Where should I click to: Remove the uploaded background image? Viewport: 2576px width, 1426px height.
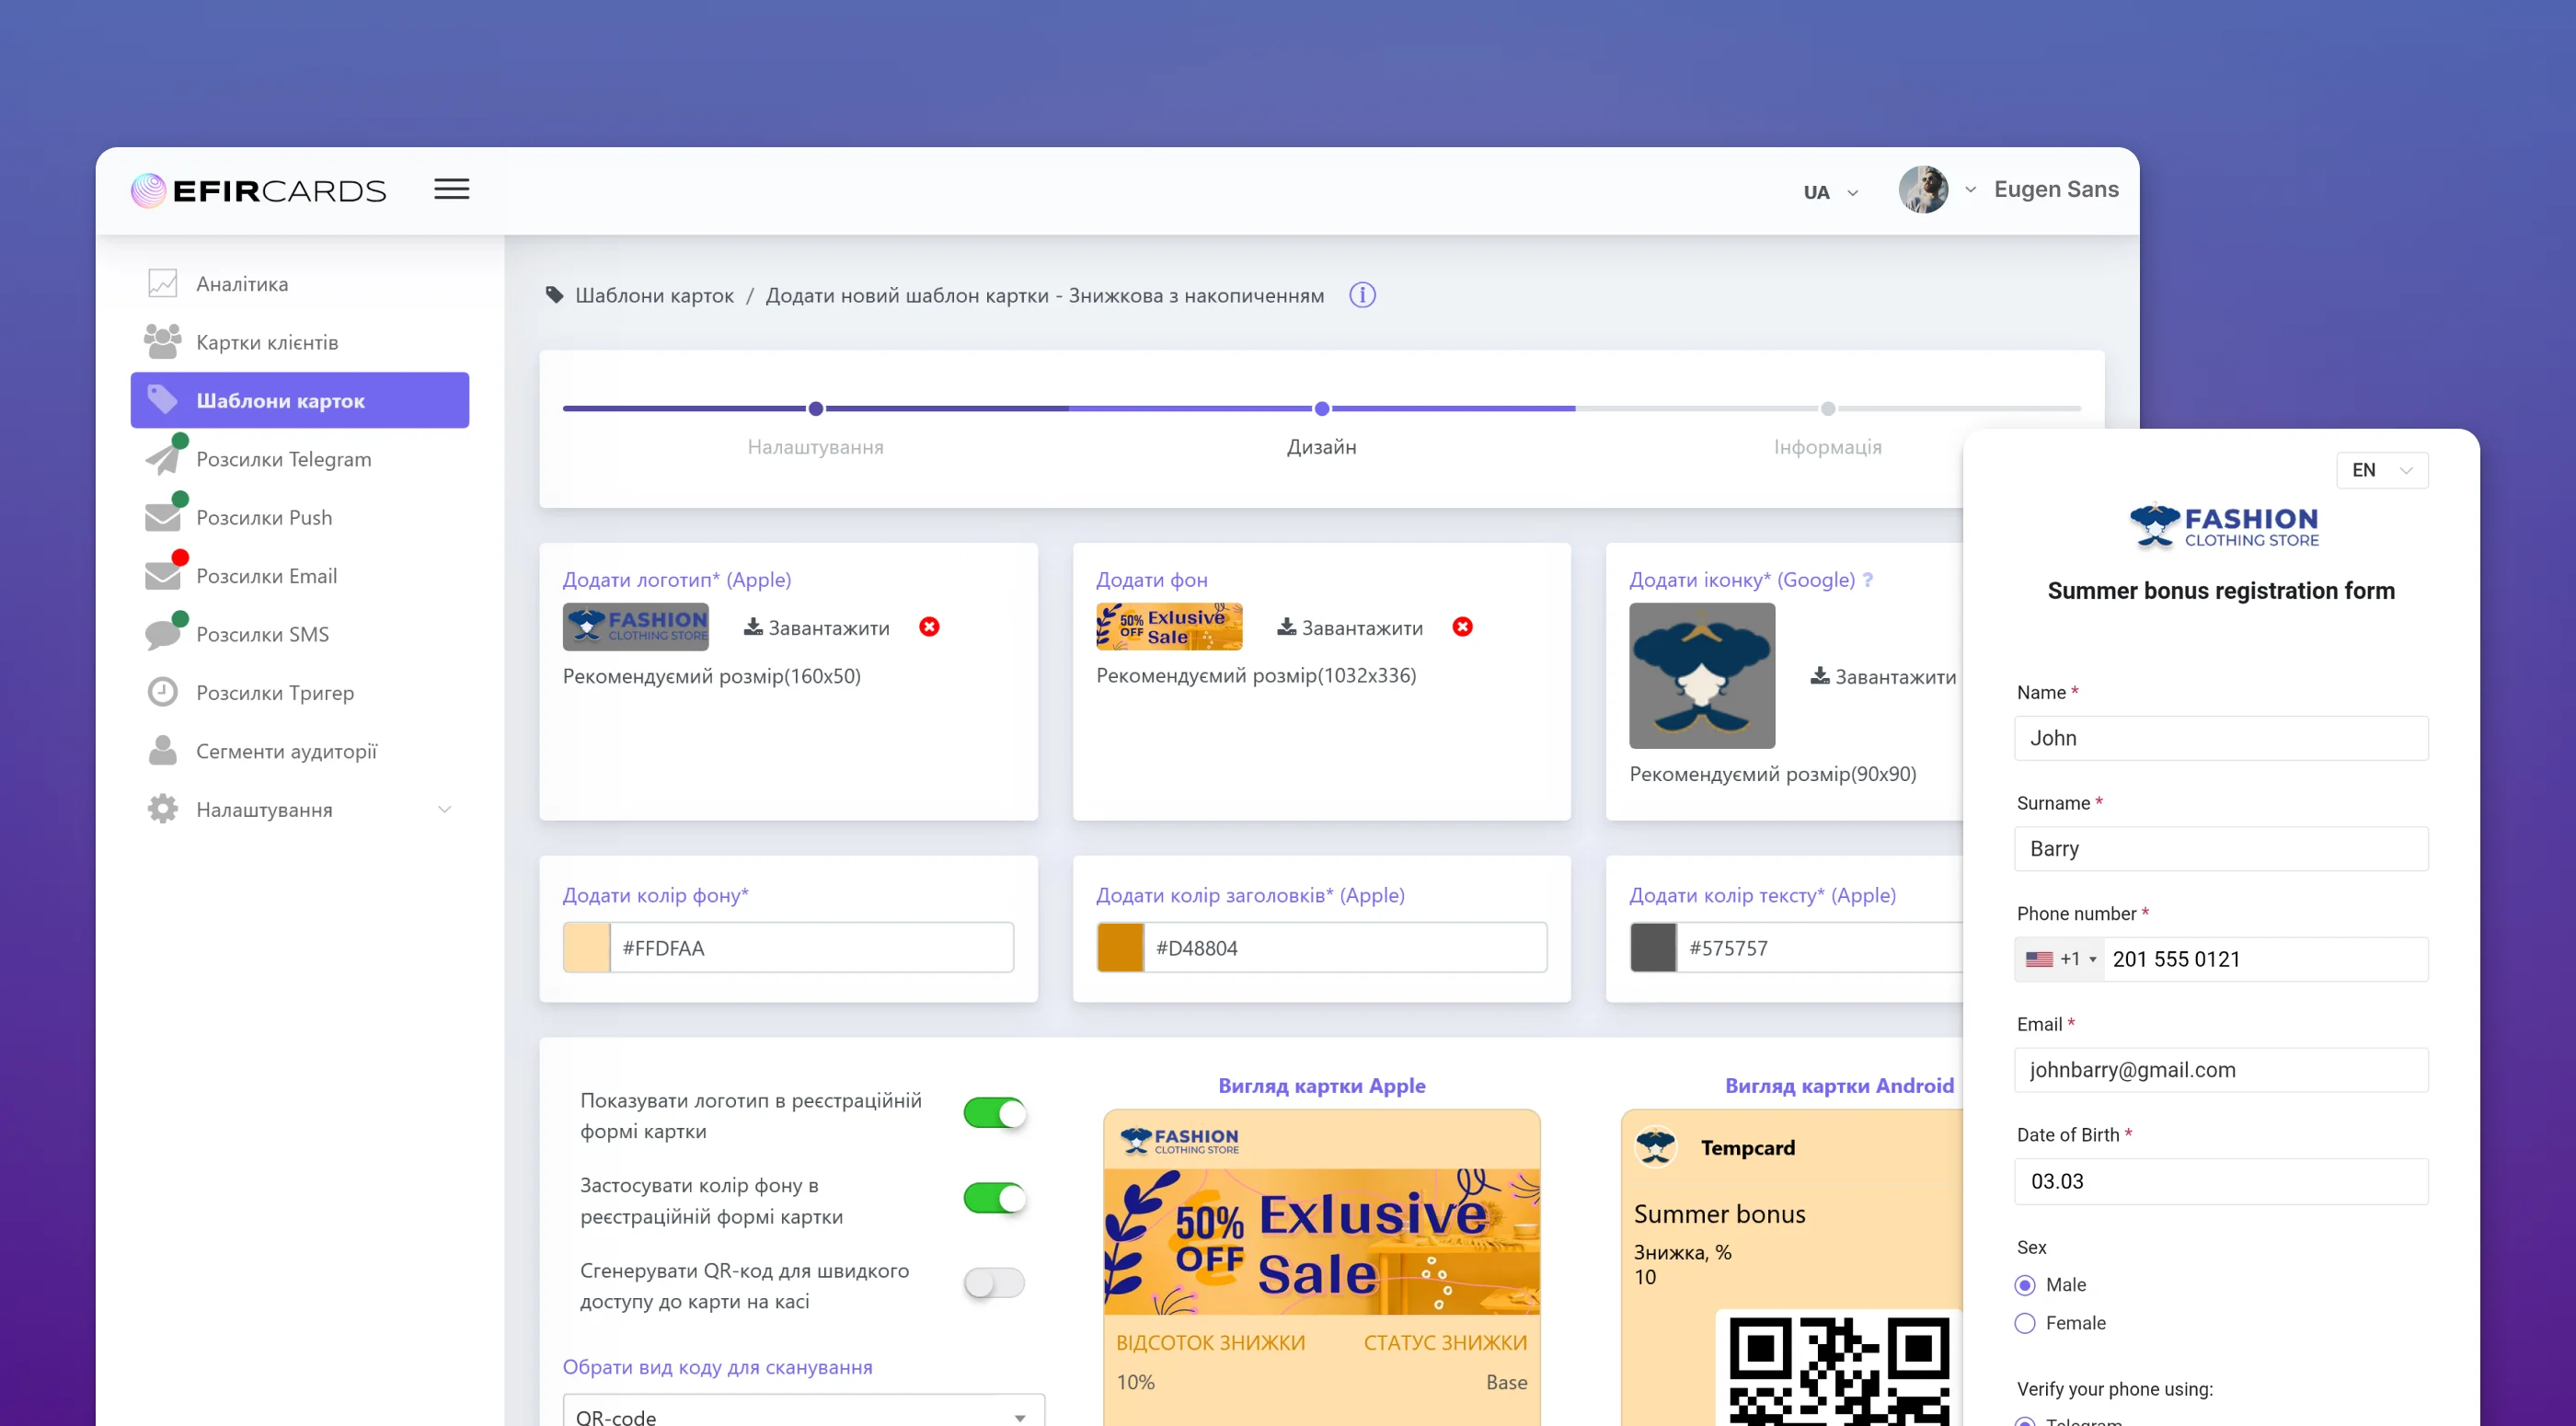click(x=1462, y=627)
